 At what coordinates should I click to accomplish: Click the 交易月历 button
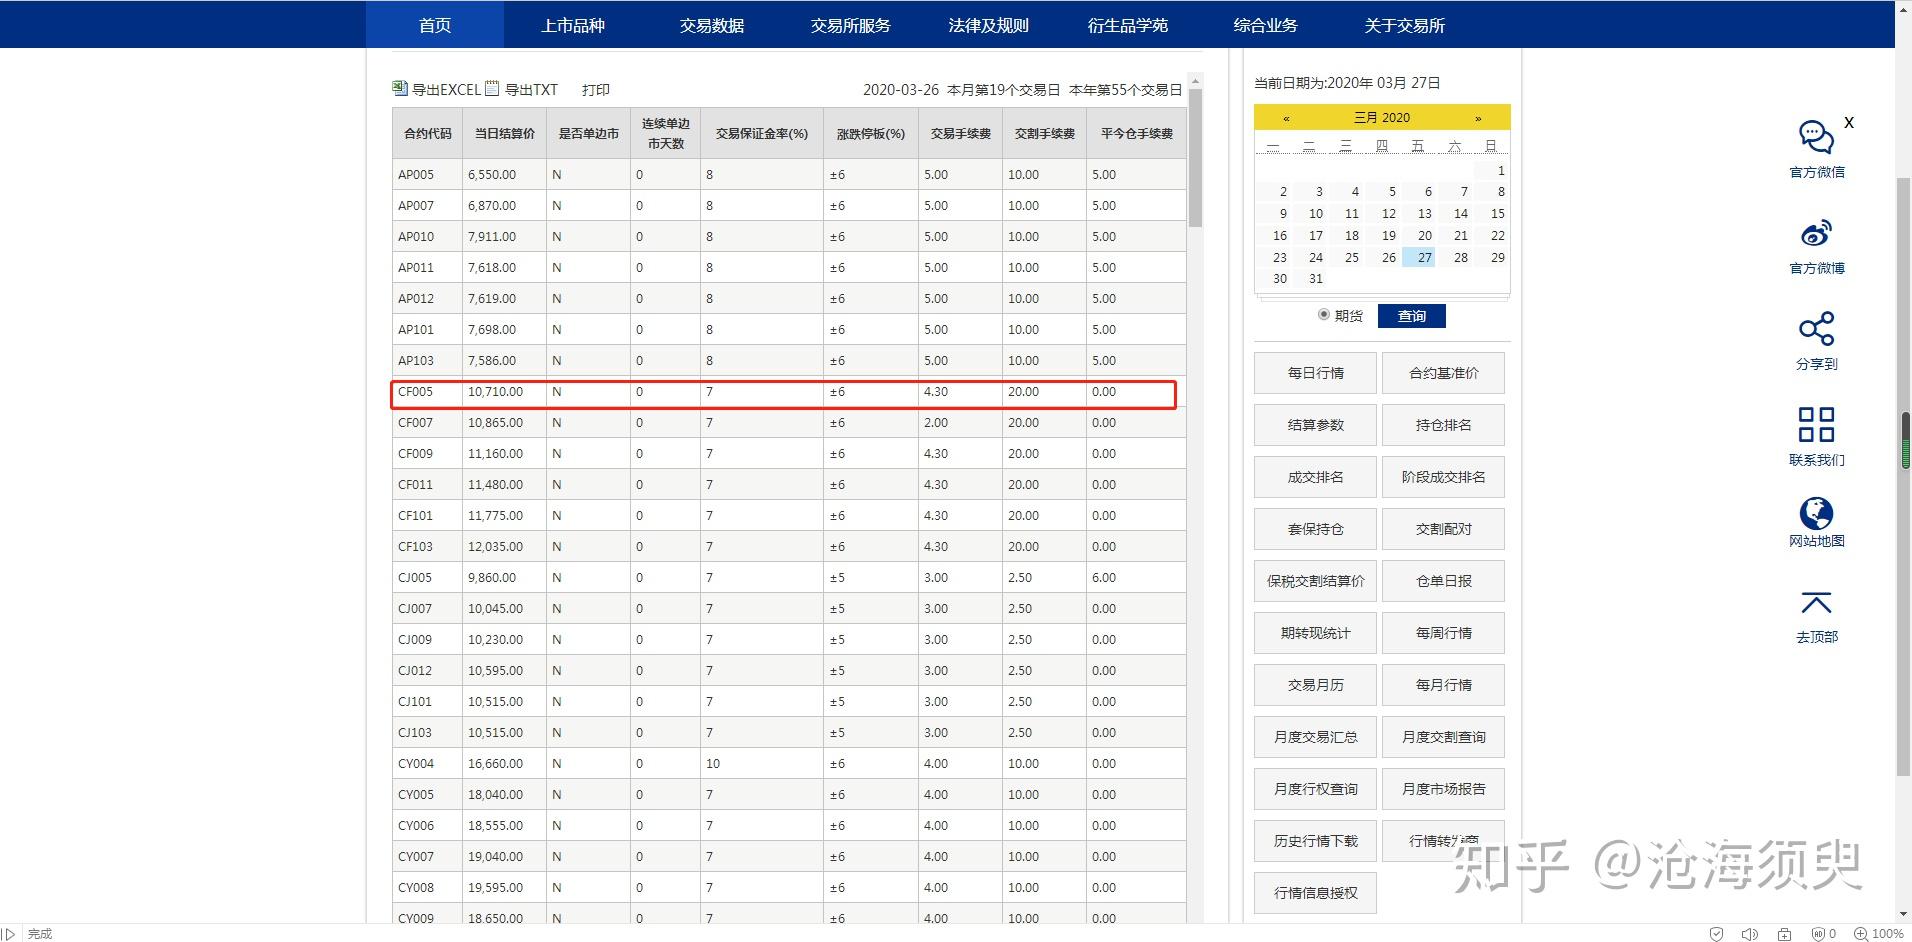coord(1315,685)
